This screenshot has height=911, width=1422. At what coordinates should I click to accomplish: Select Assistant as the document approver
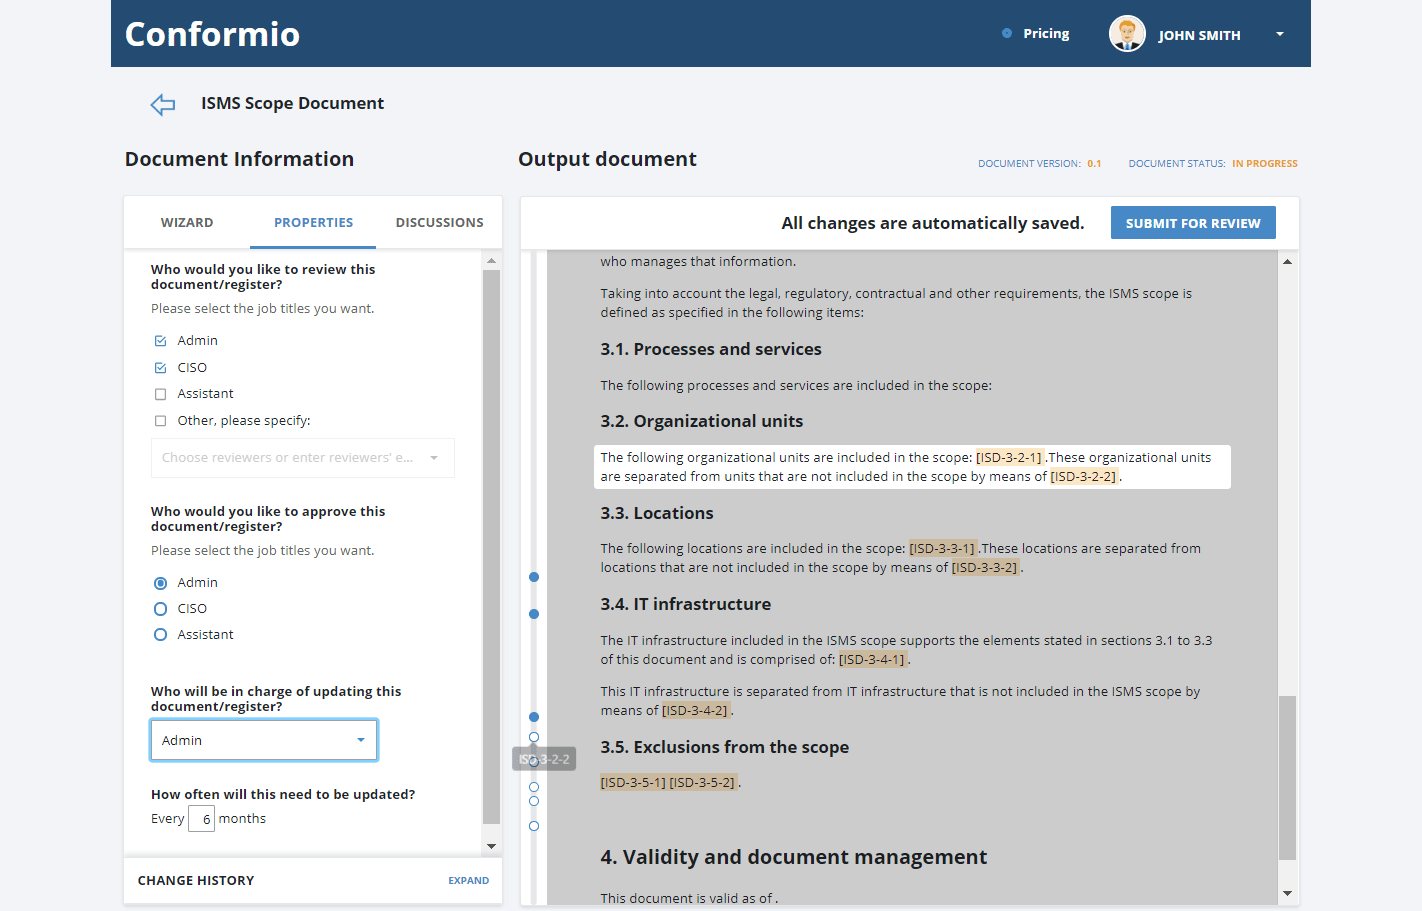[x=160, y=635]
